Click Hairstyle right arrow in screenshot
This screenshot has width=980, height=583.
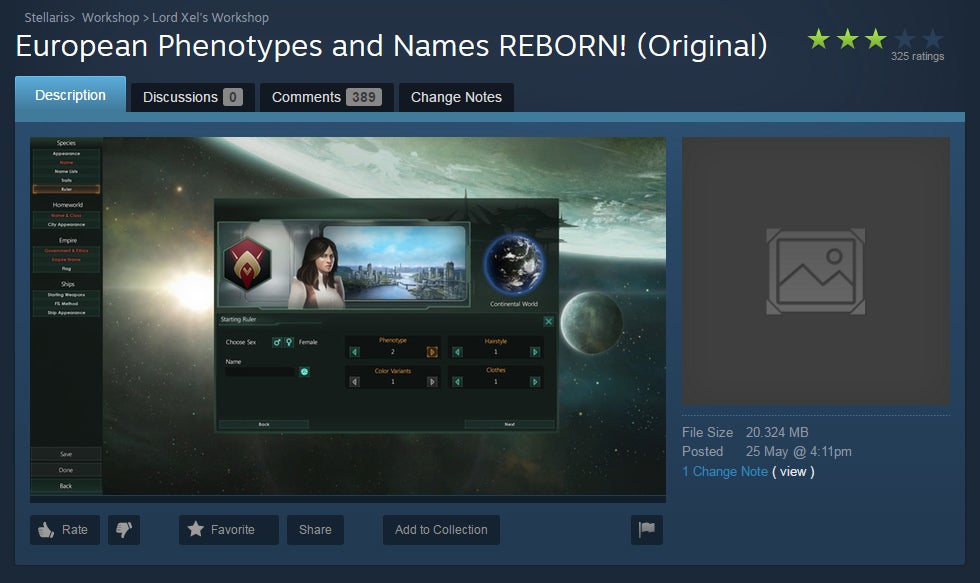[x=535, y=352]
